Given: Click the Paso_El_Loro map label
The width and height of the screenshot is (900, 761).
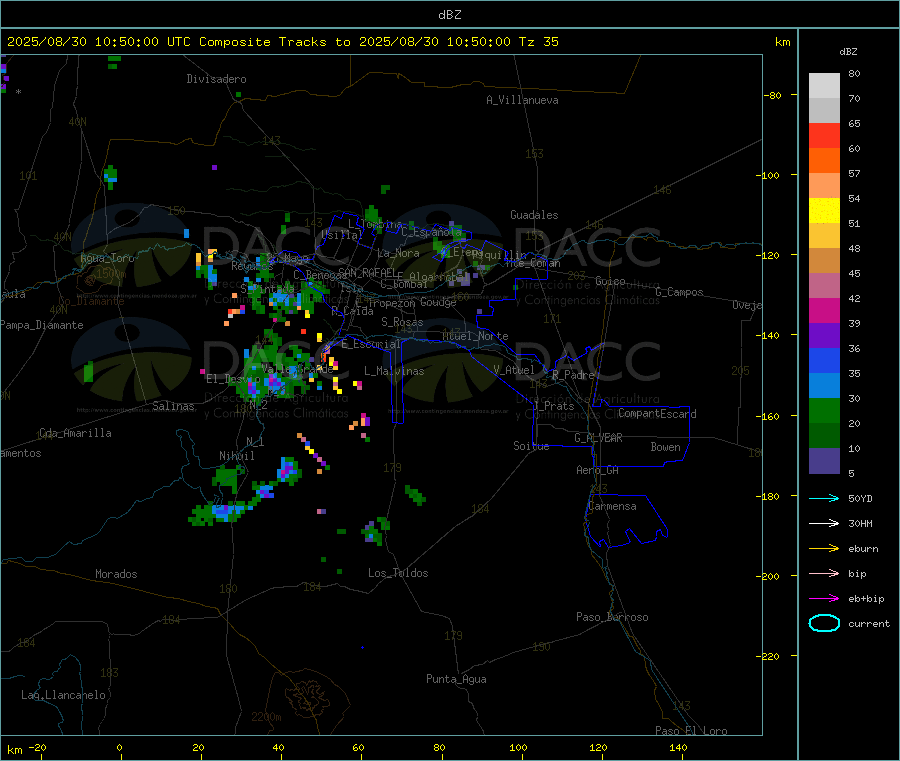Looking at the screenshot, I should (692, 731).
